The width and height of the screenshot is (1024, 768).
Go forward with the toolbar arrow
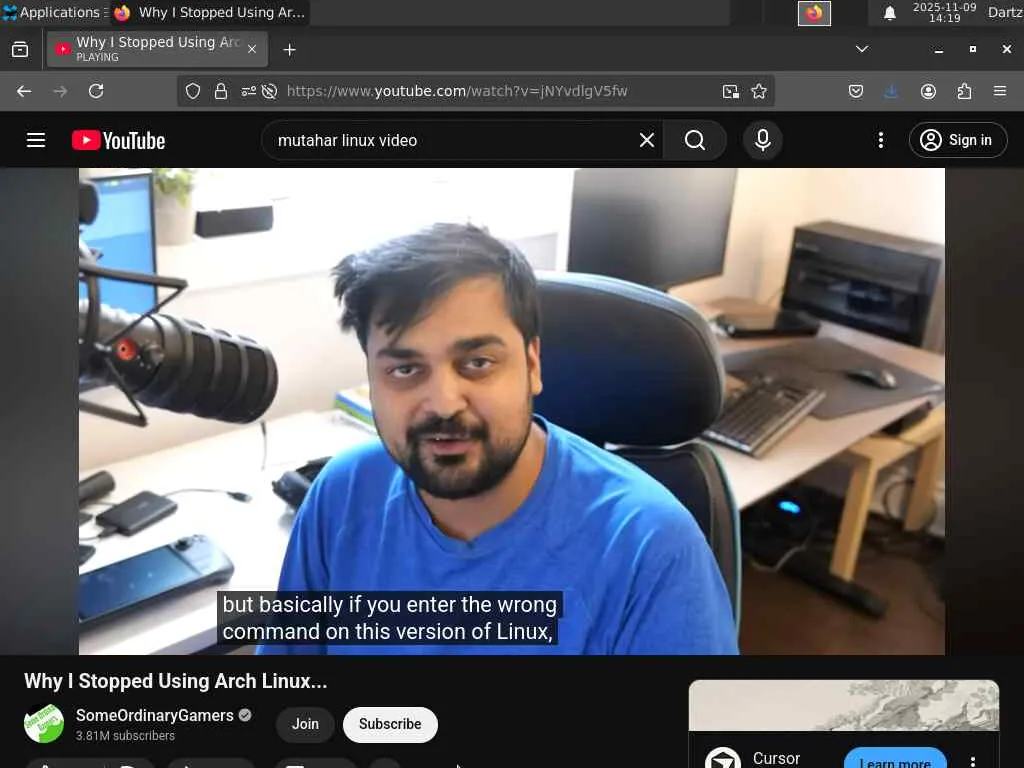pyautogui.click(x=60, y=91)
